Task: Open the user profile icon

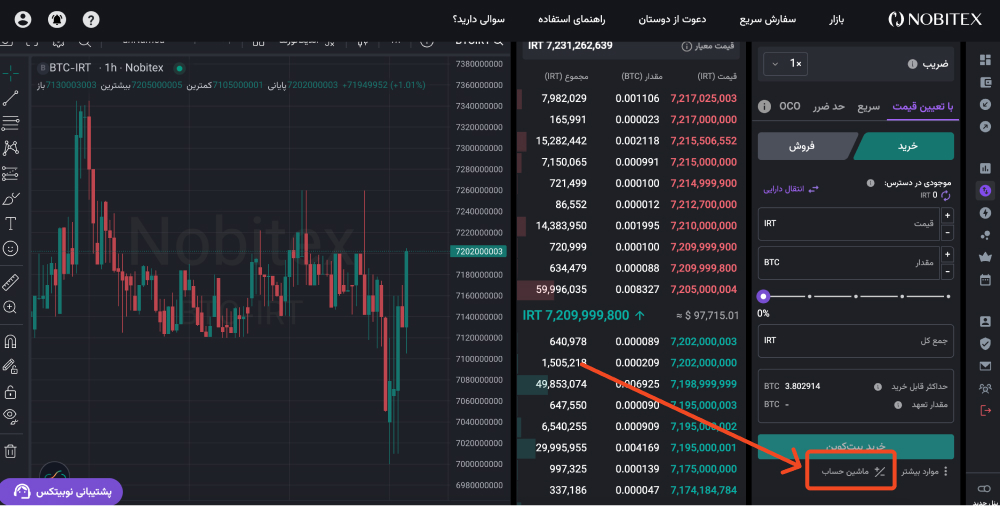Action: [x=23, y=20]
